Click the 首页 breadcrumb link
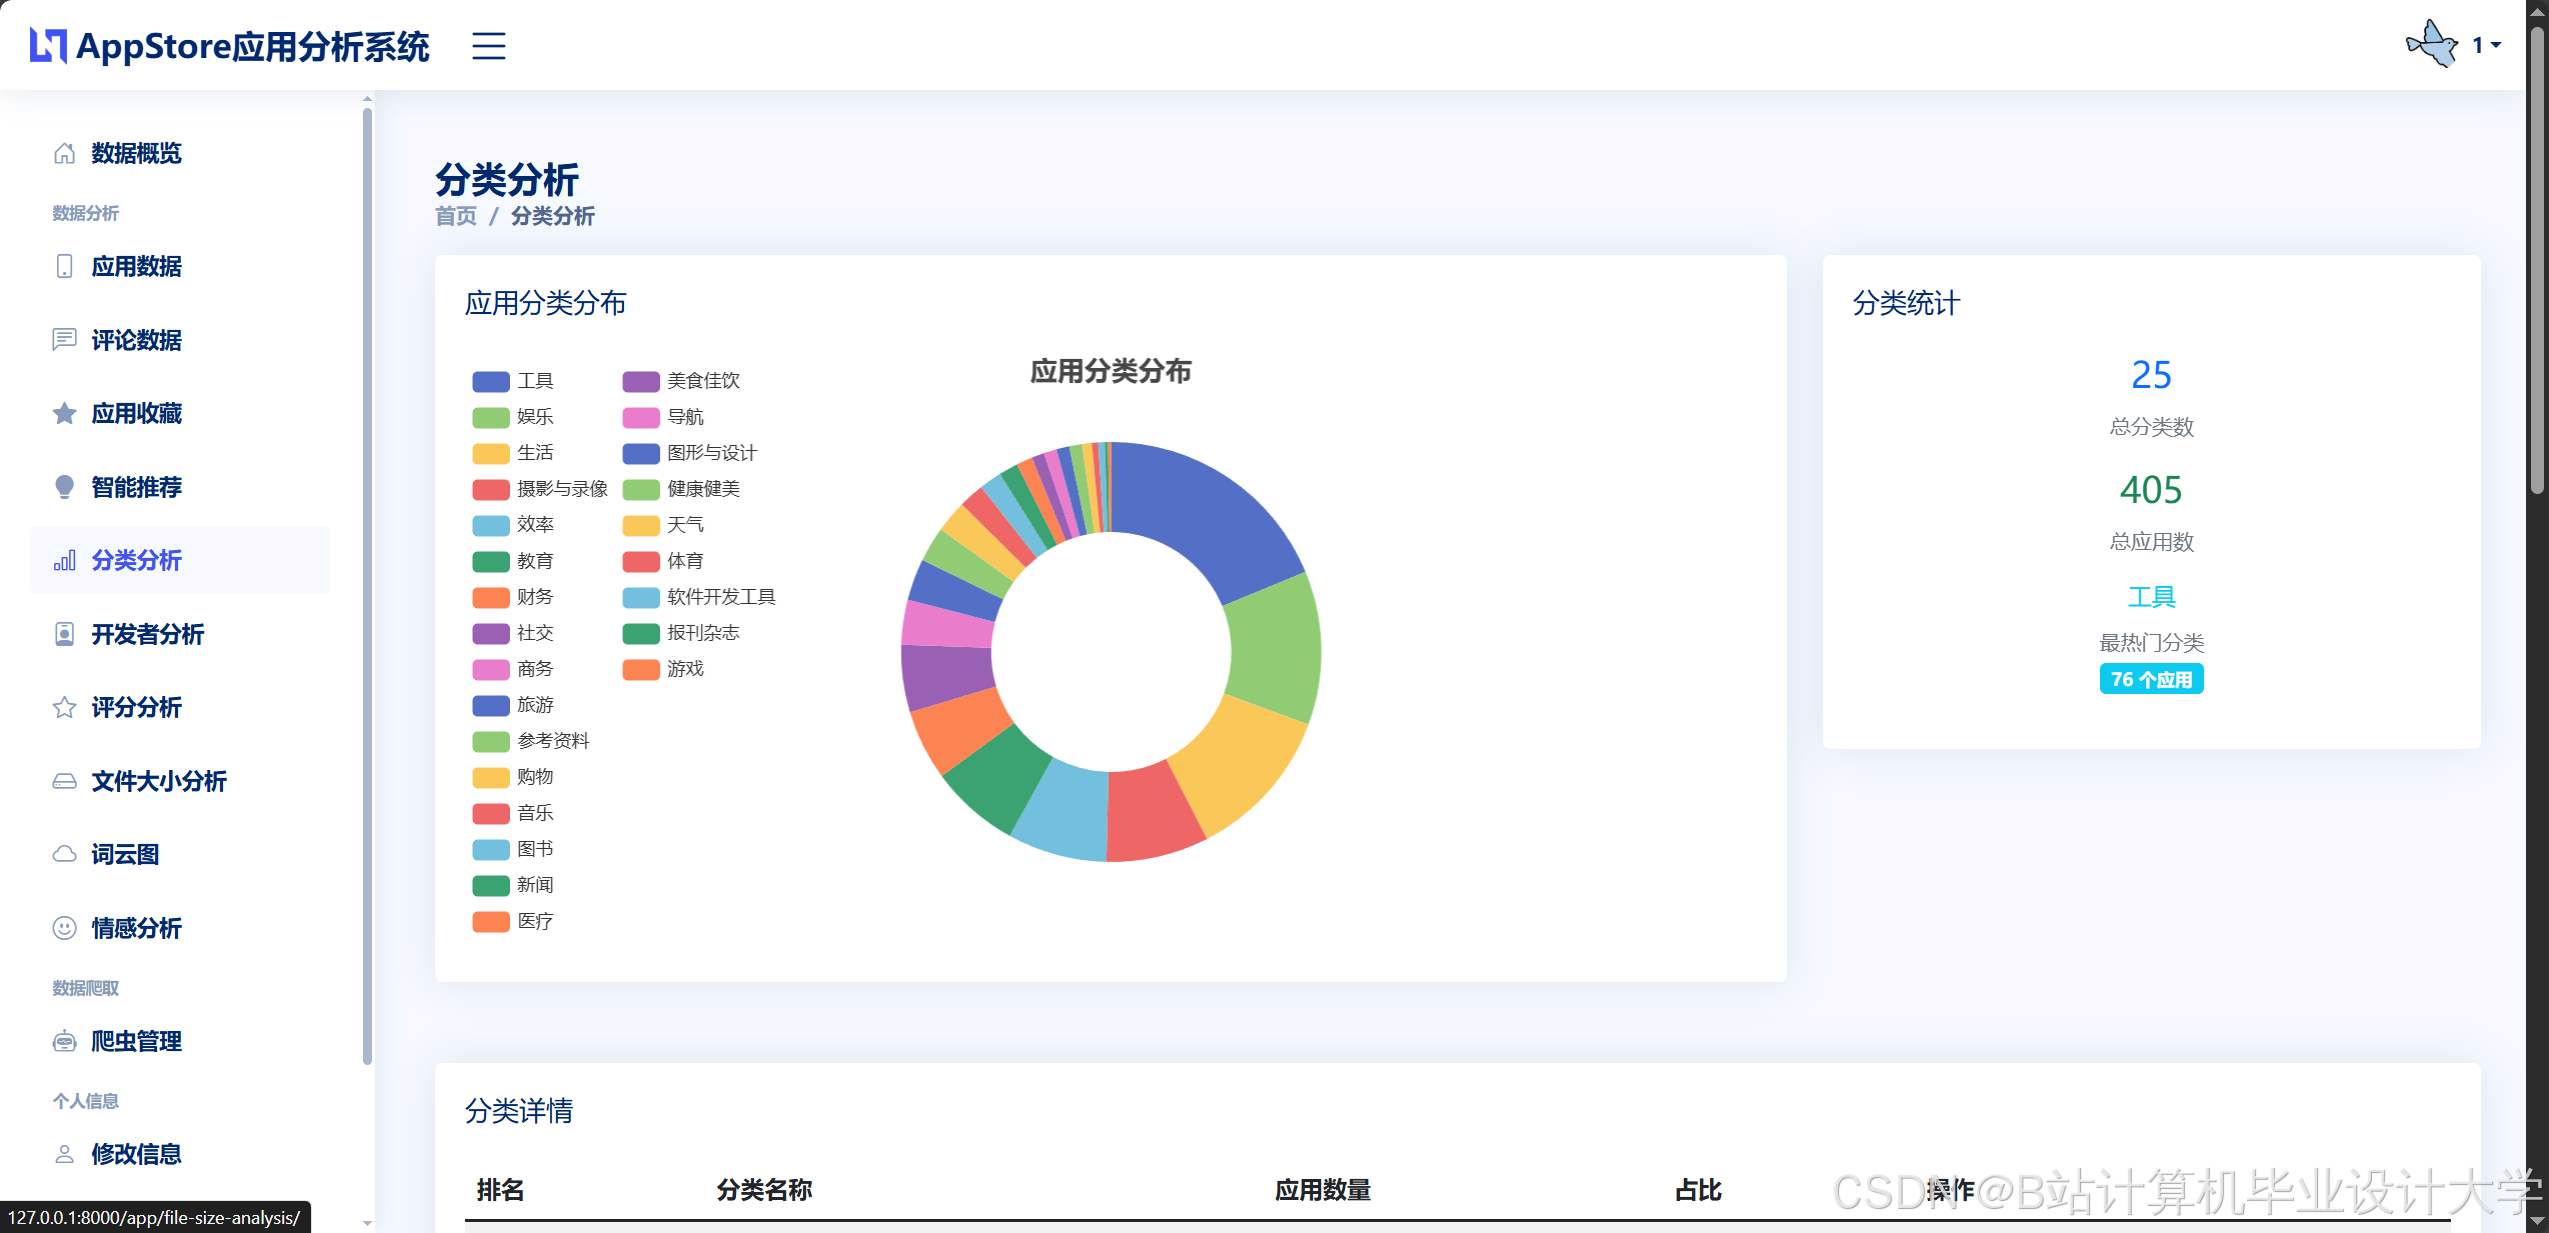The width and height of the screenshot is (2549, 1233). click(456, 216)
